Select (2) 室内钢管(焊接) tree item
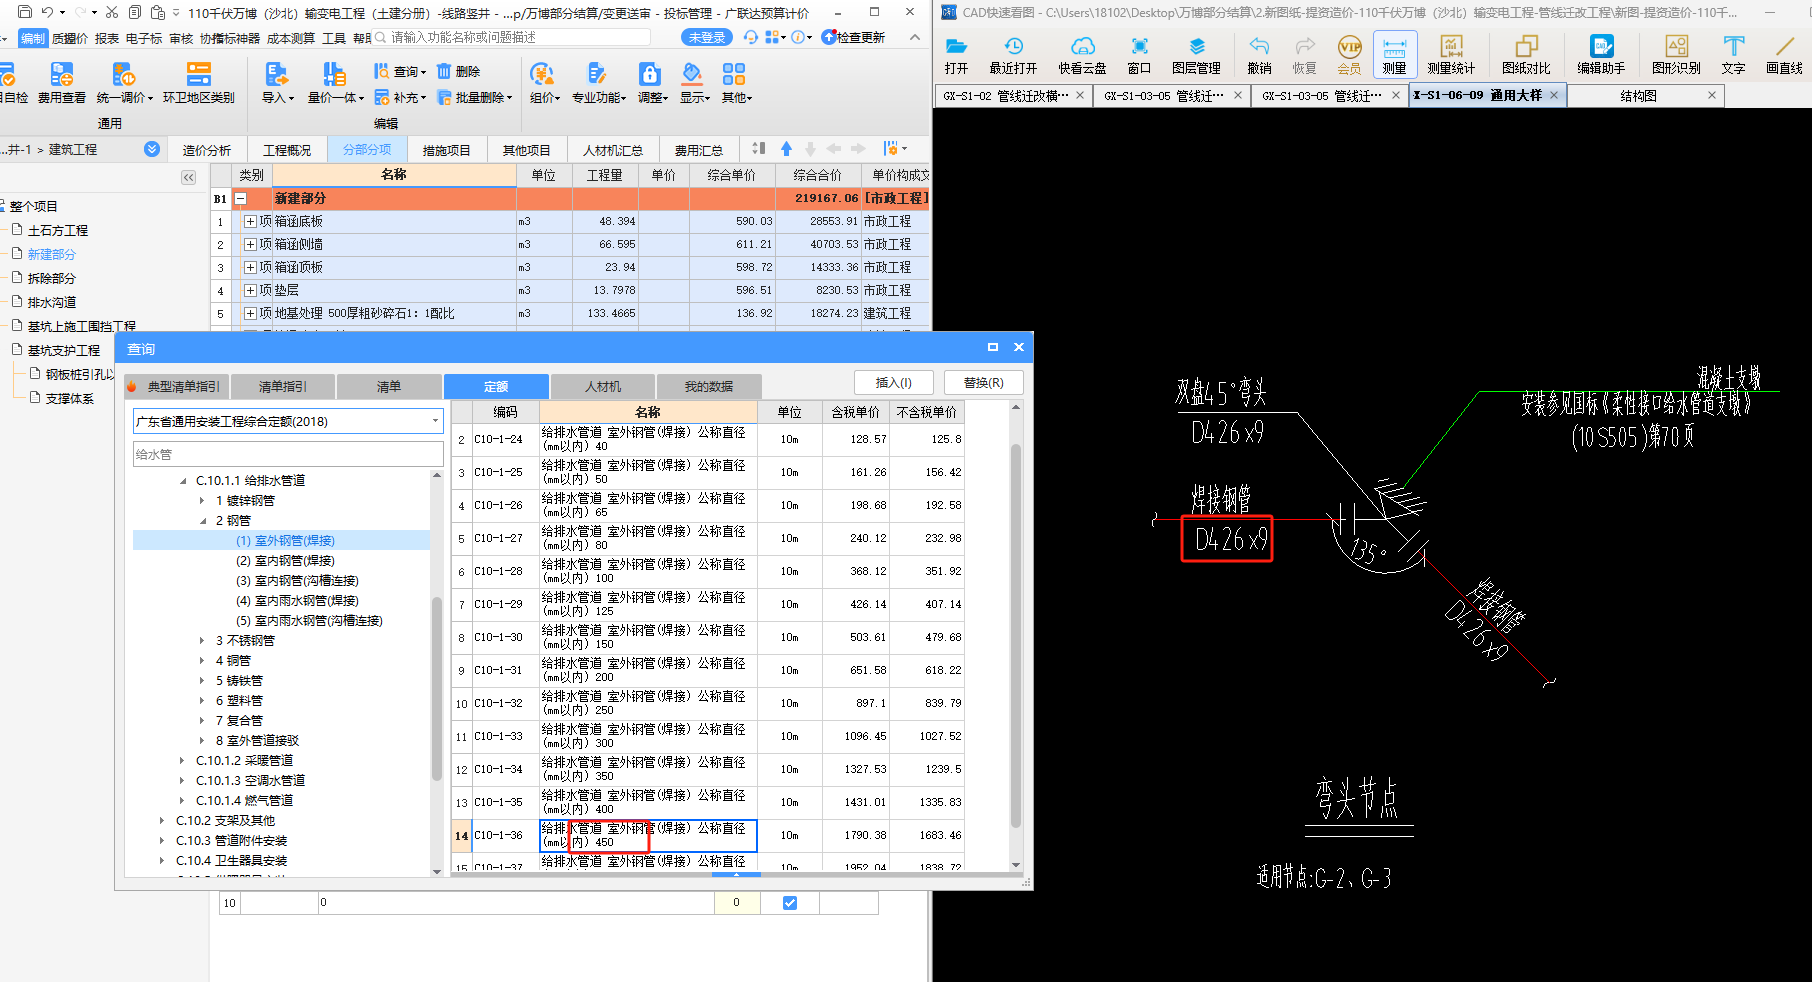The image size is (1812, 982). point(285,561)
